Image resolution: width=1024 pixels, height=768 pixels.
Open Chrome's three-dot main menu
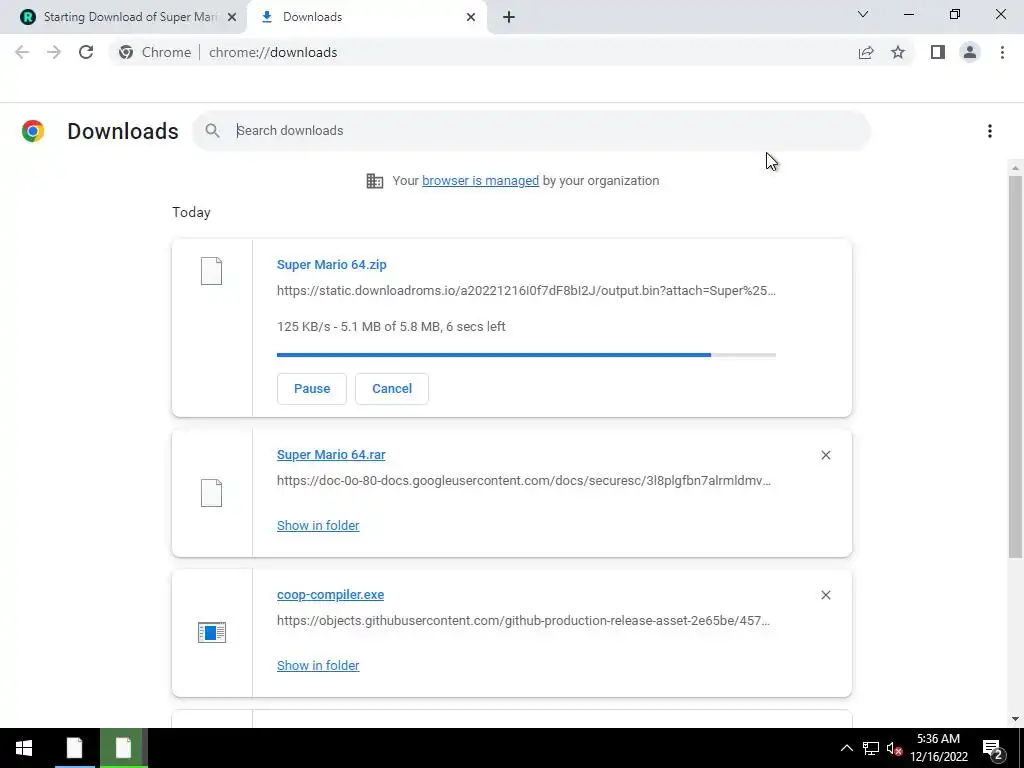pyautogui.click(x=1002, y=52)
